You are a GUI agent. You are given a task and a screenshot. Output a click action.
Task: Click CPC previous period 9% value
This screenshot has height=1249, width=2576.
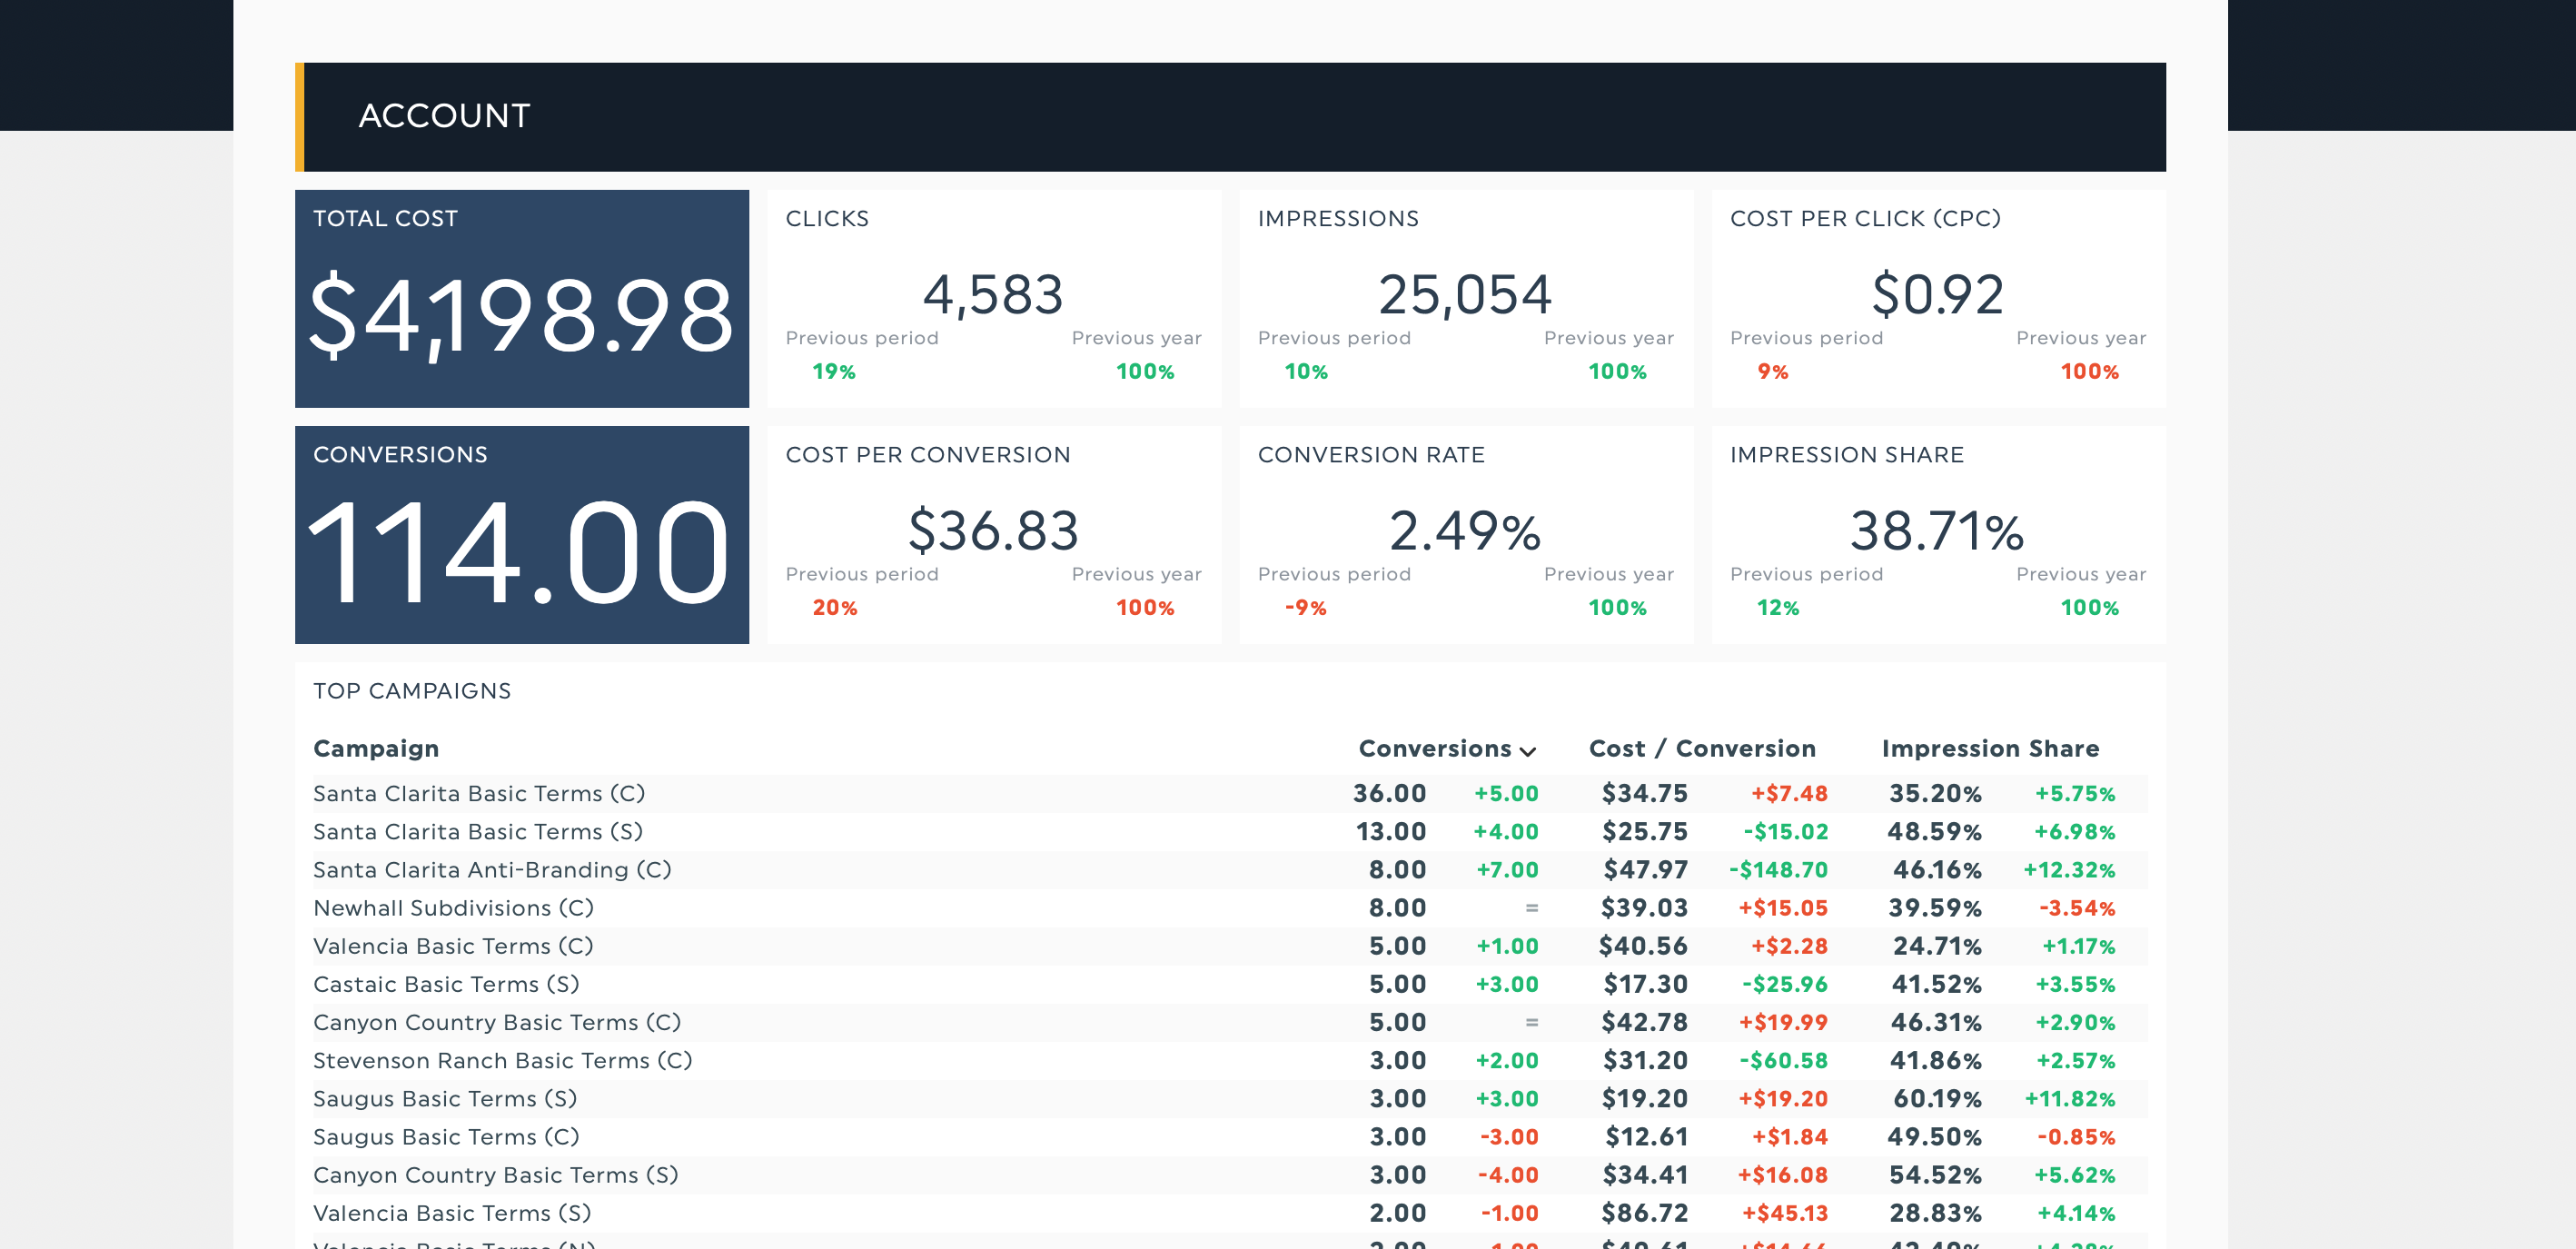click(x=1773, y=372)
